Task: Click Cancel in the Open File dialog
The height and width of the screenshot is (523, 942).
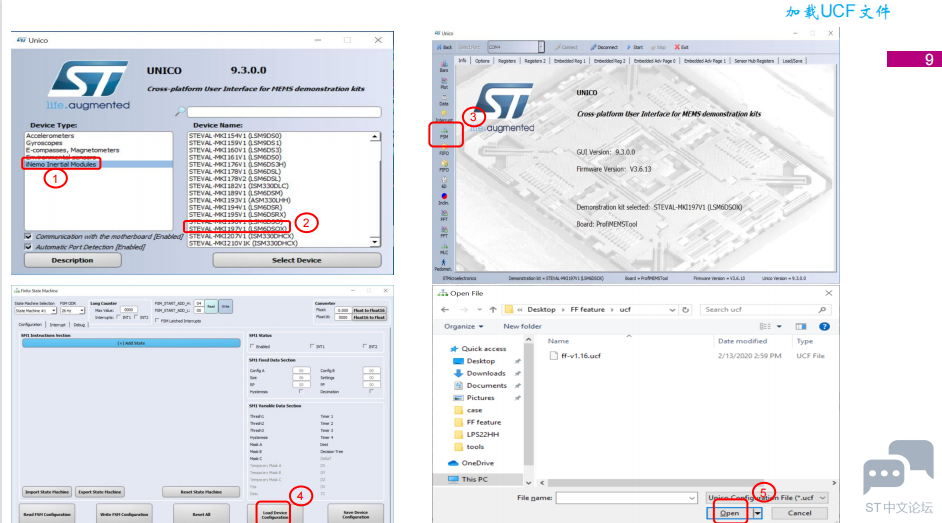Action: (x=799, y=513)
